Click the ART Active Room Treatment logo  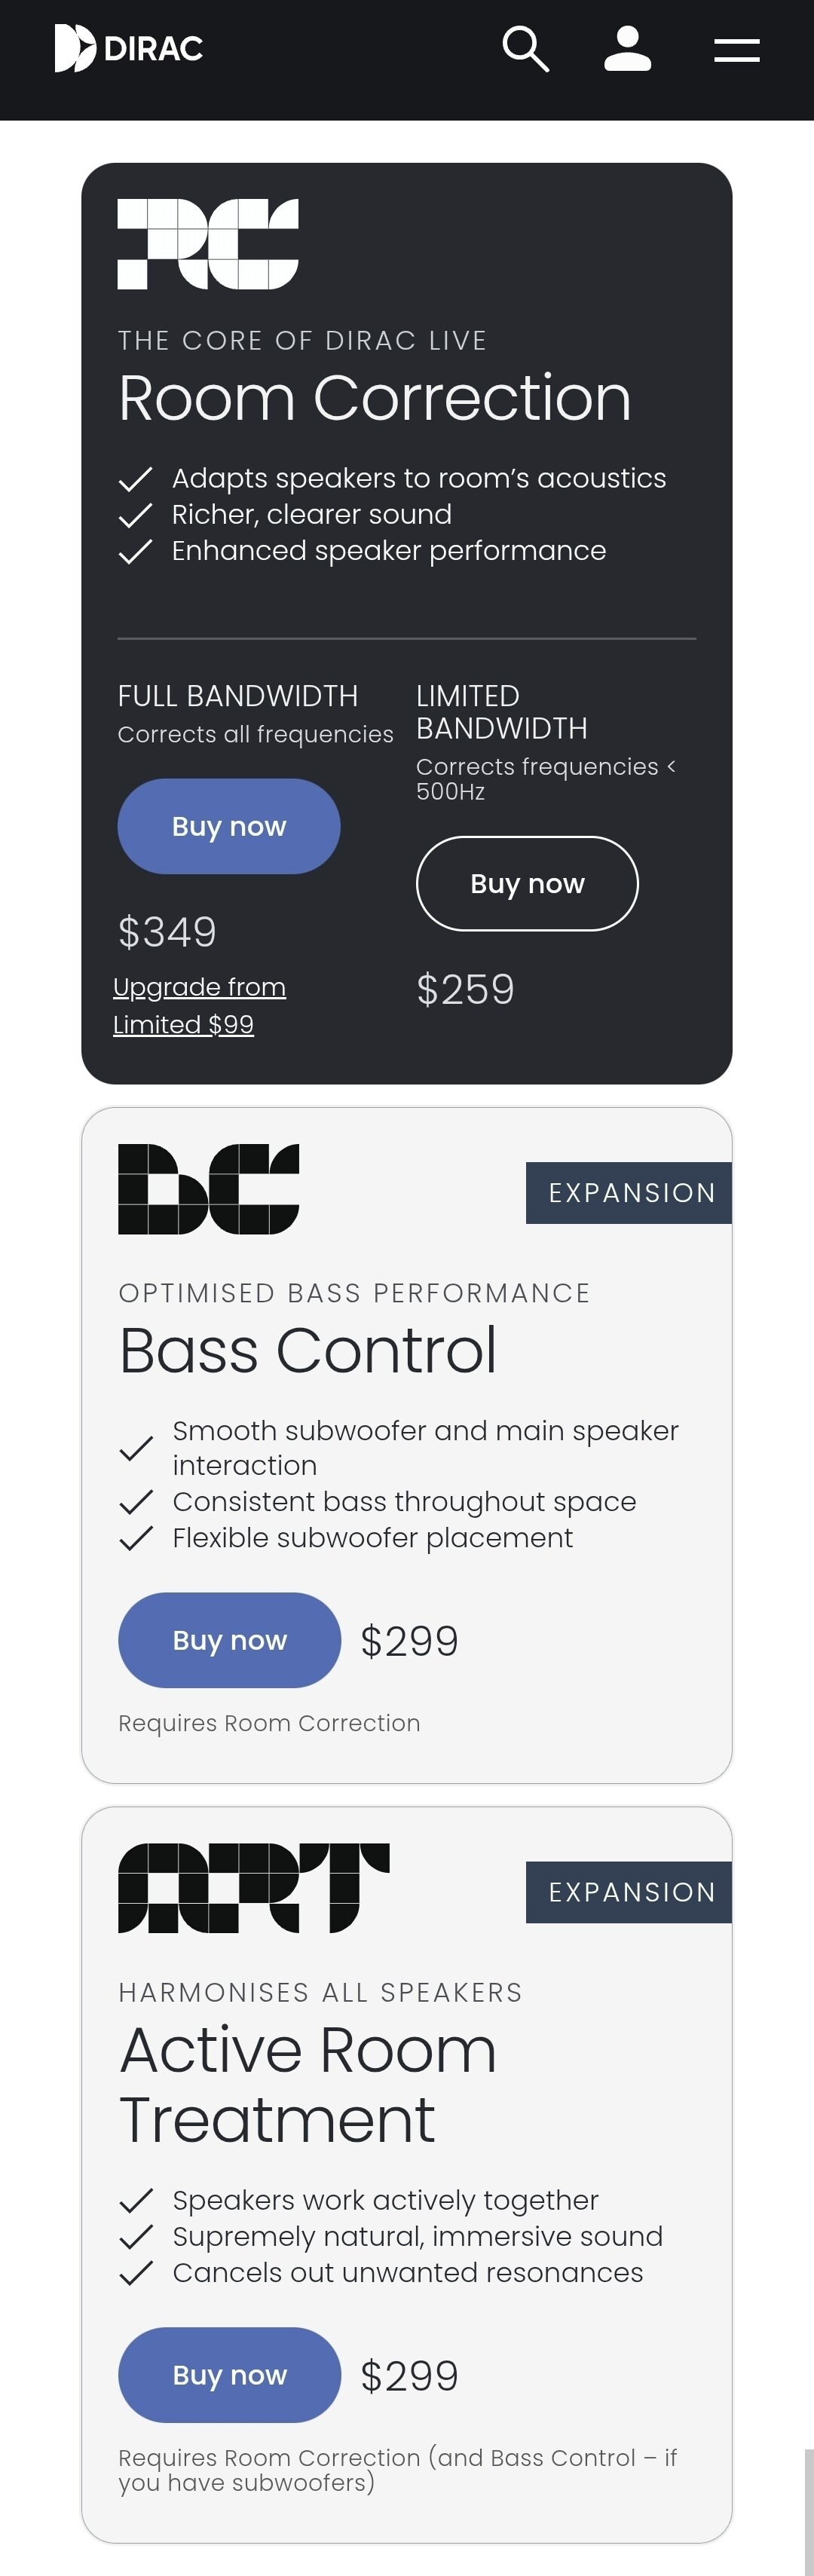(x=254, y=1888)
